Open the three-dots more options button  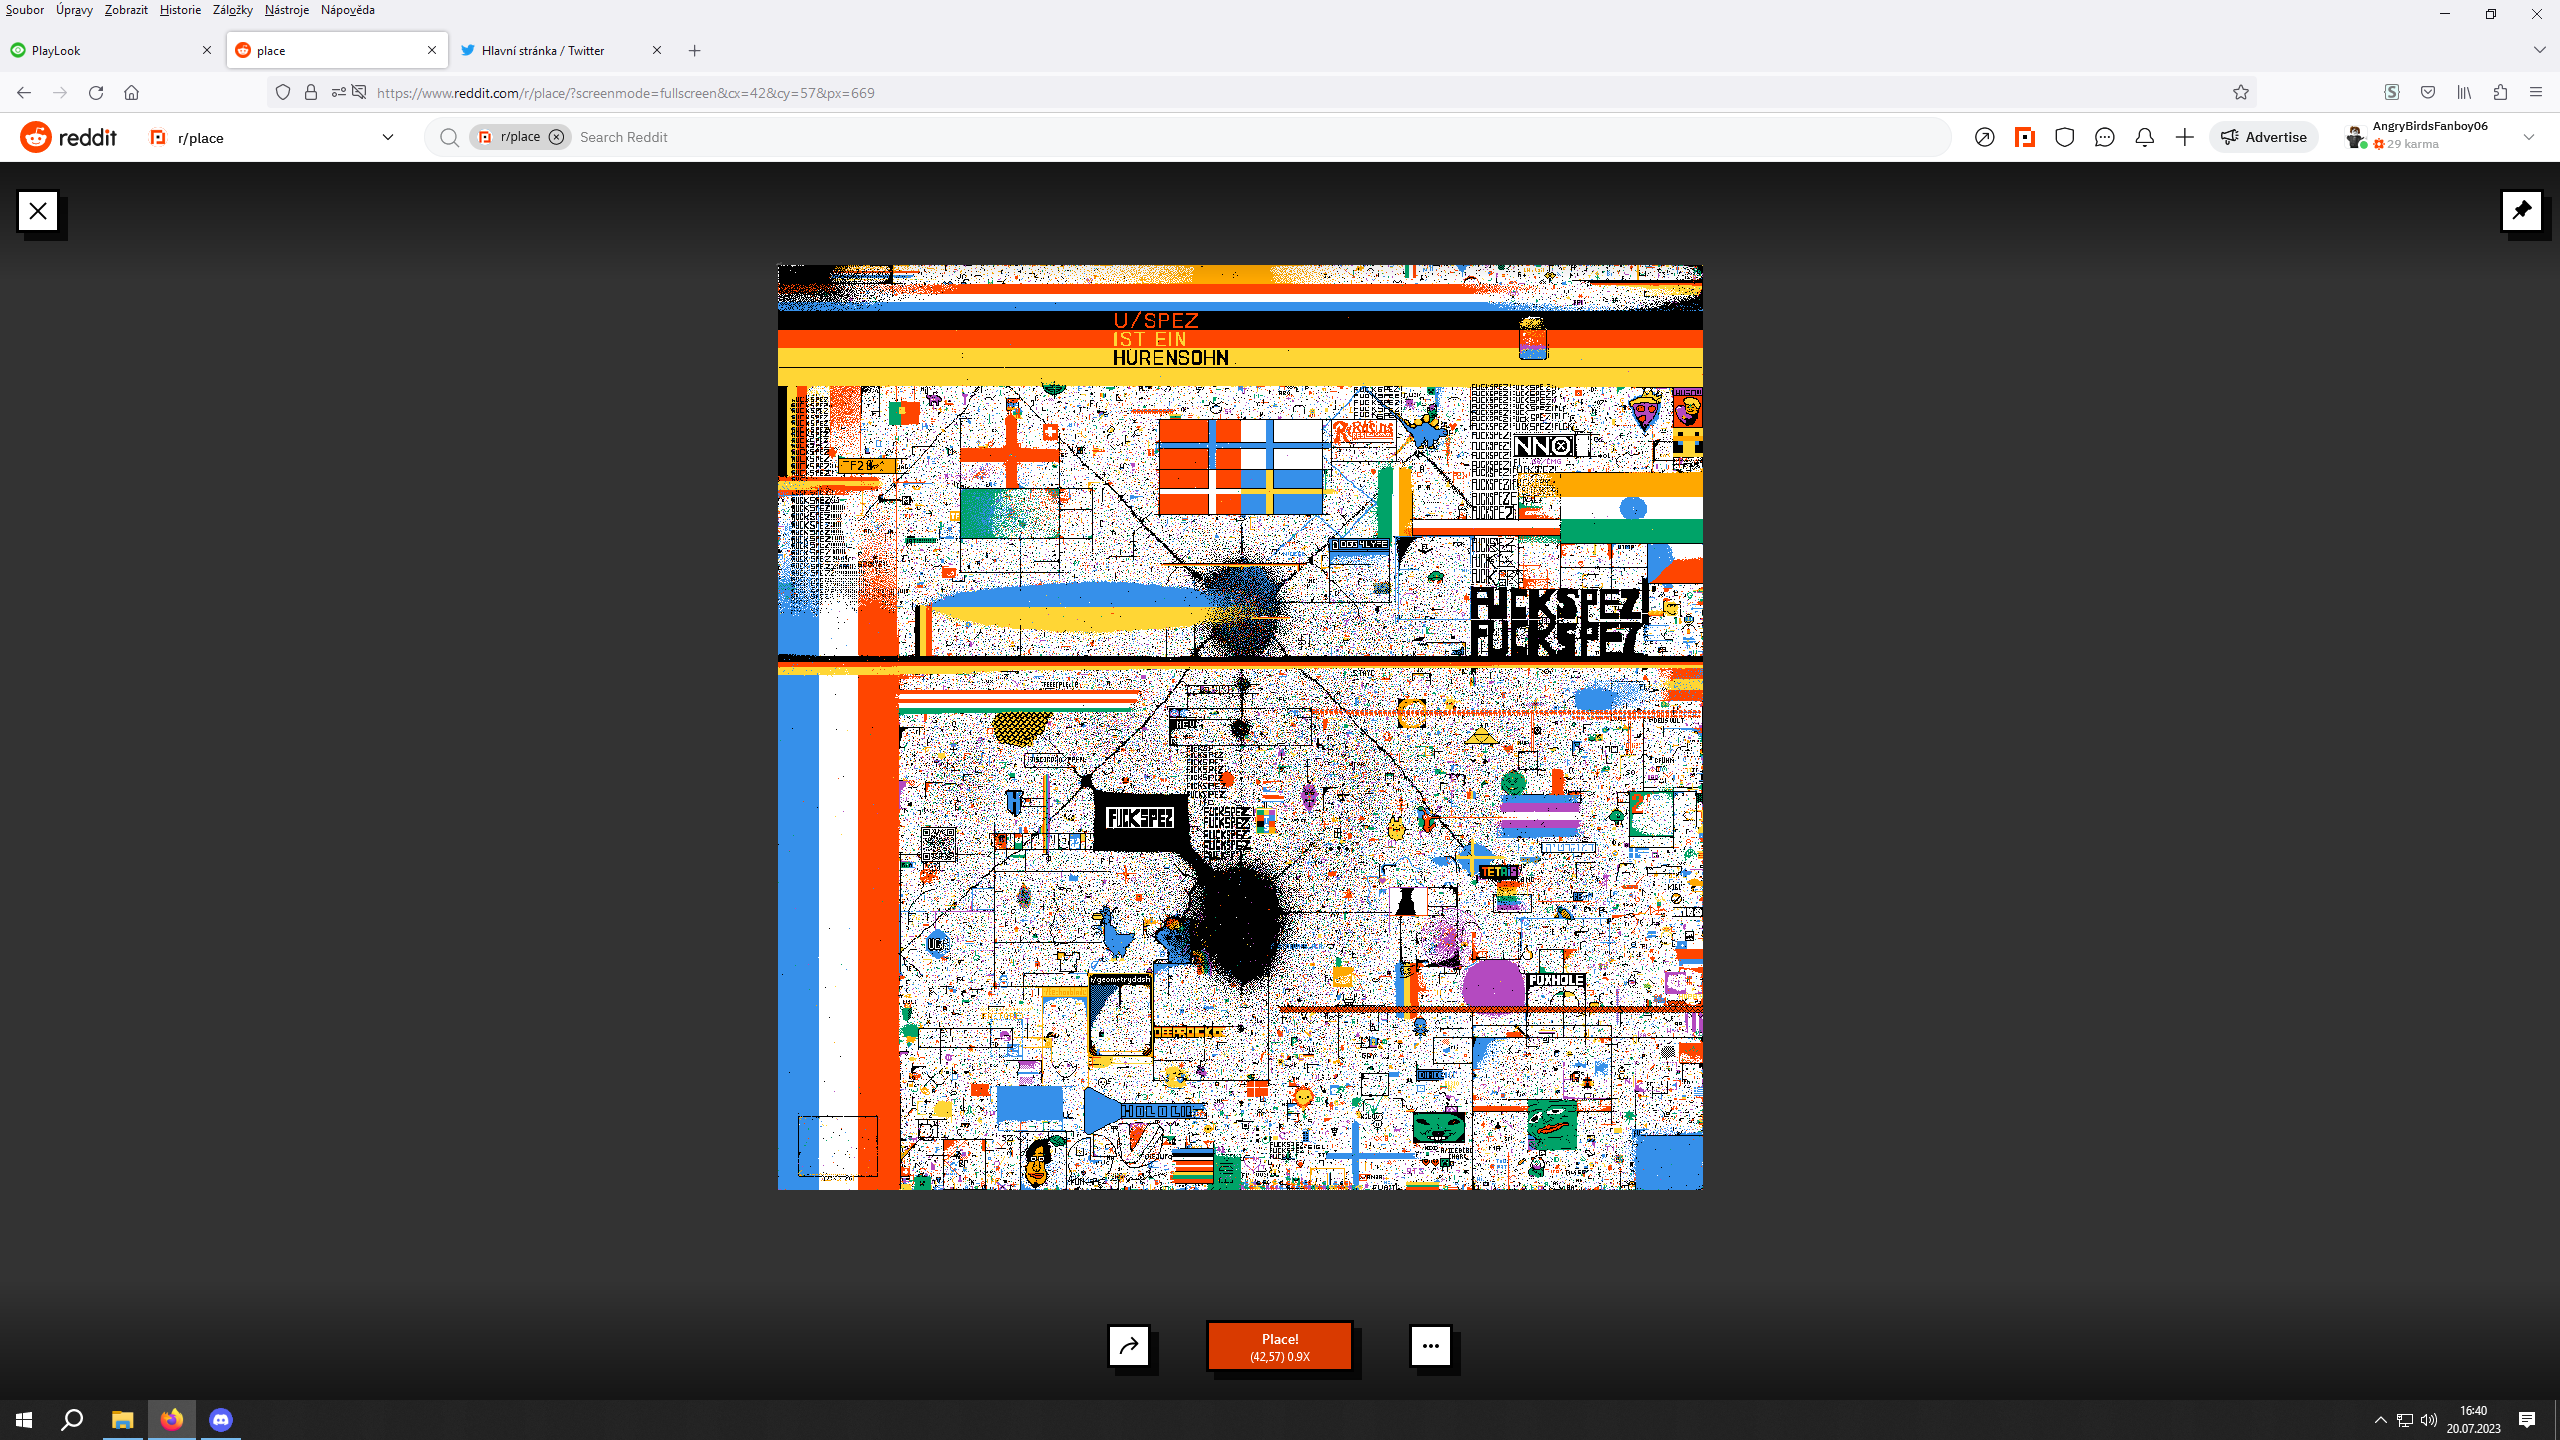(1430, 1345)
